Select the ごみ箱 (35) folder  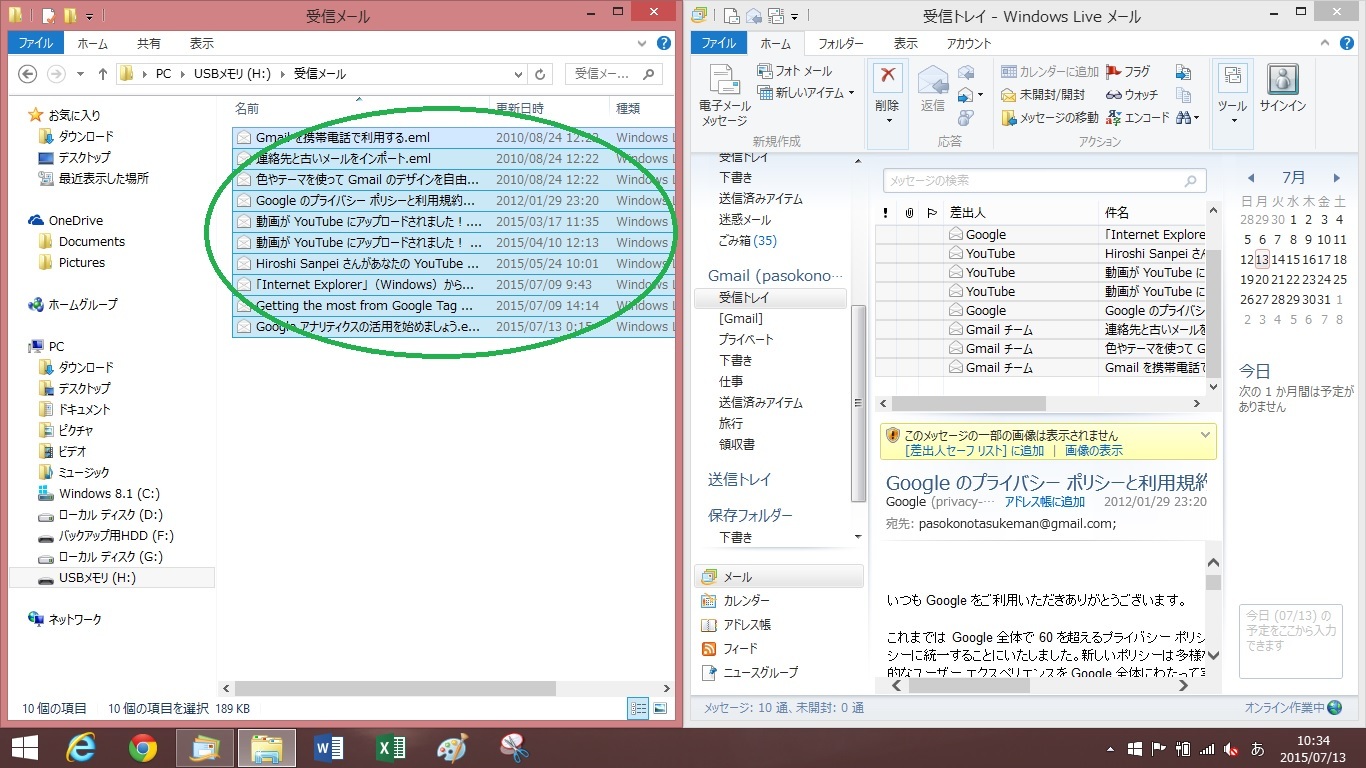point(747,241)
